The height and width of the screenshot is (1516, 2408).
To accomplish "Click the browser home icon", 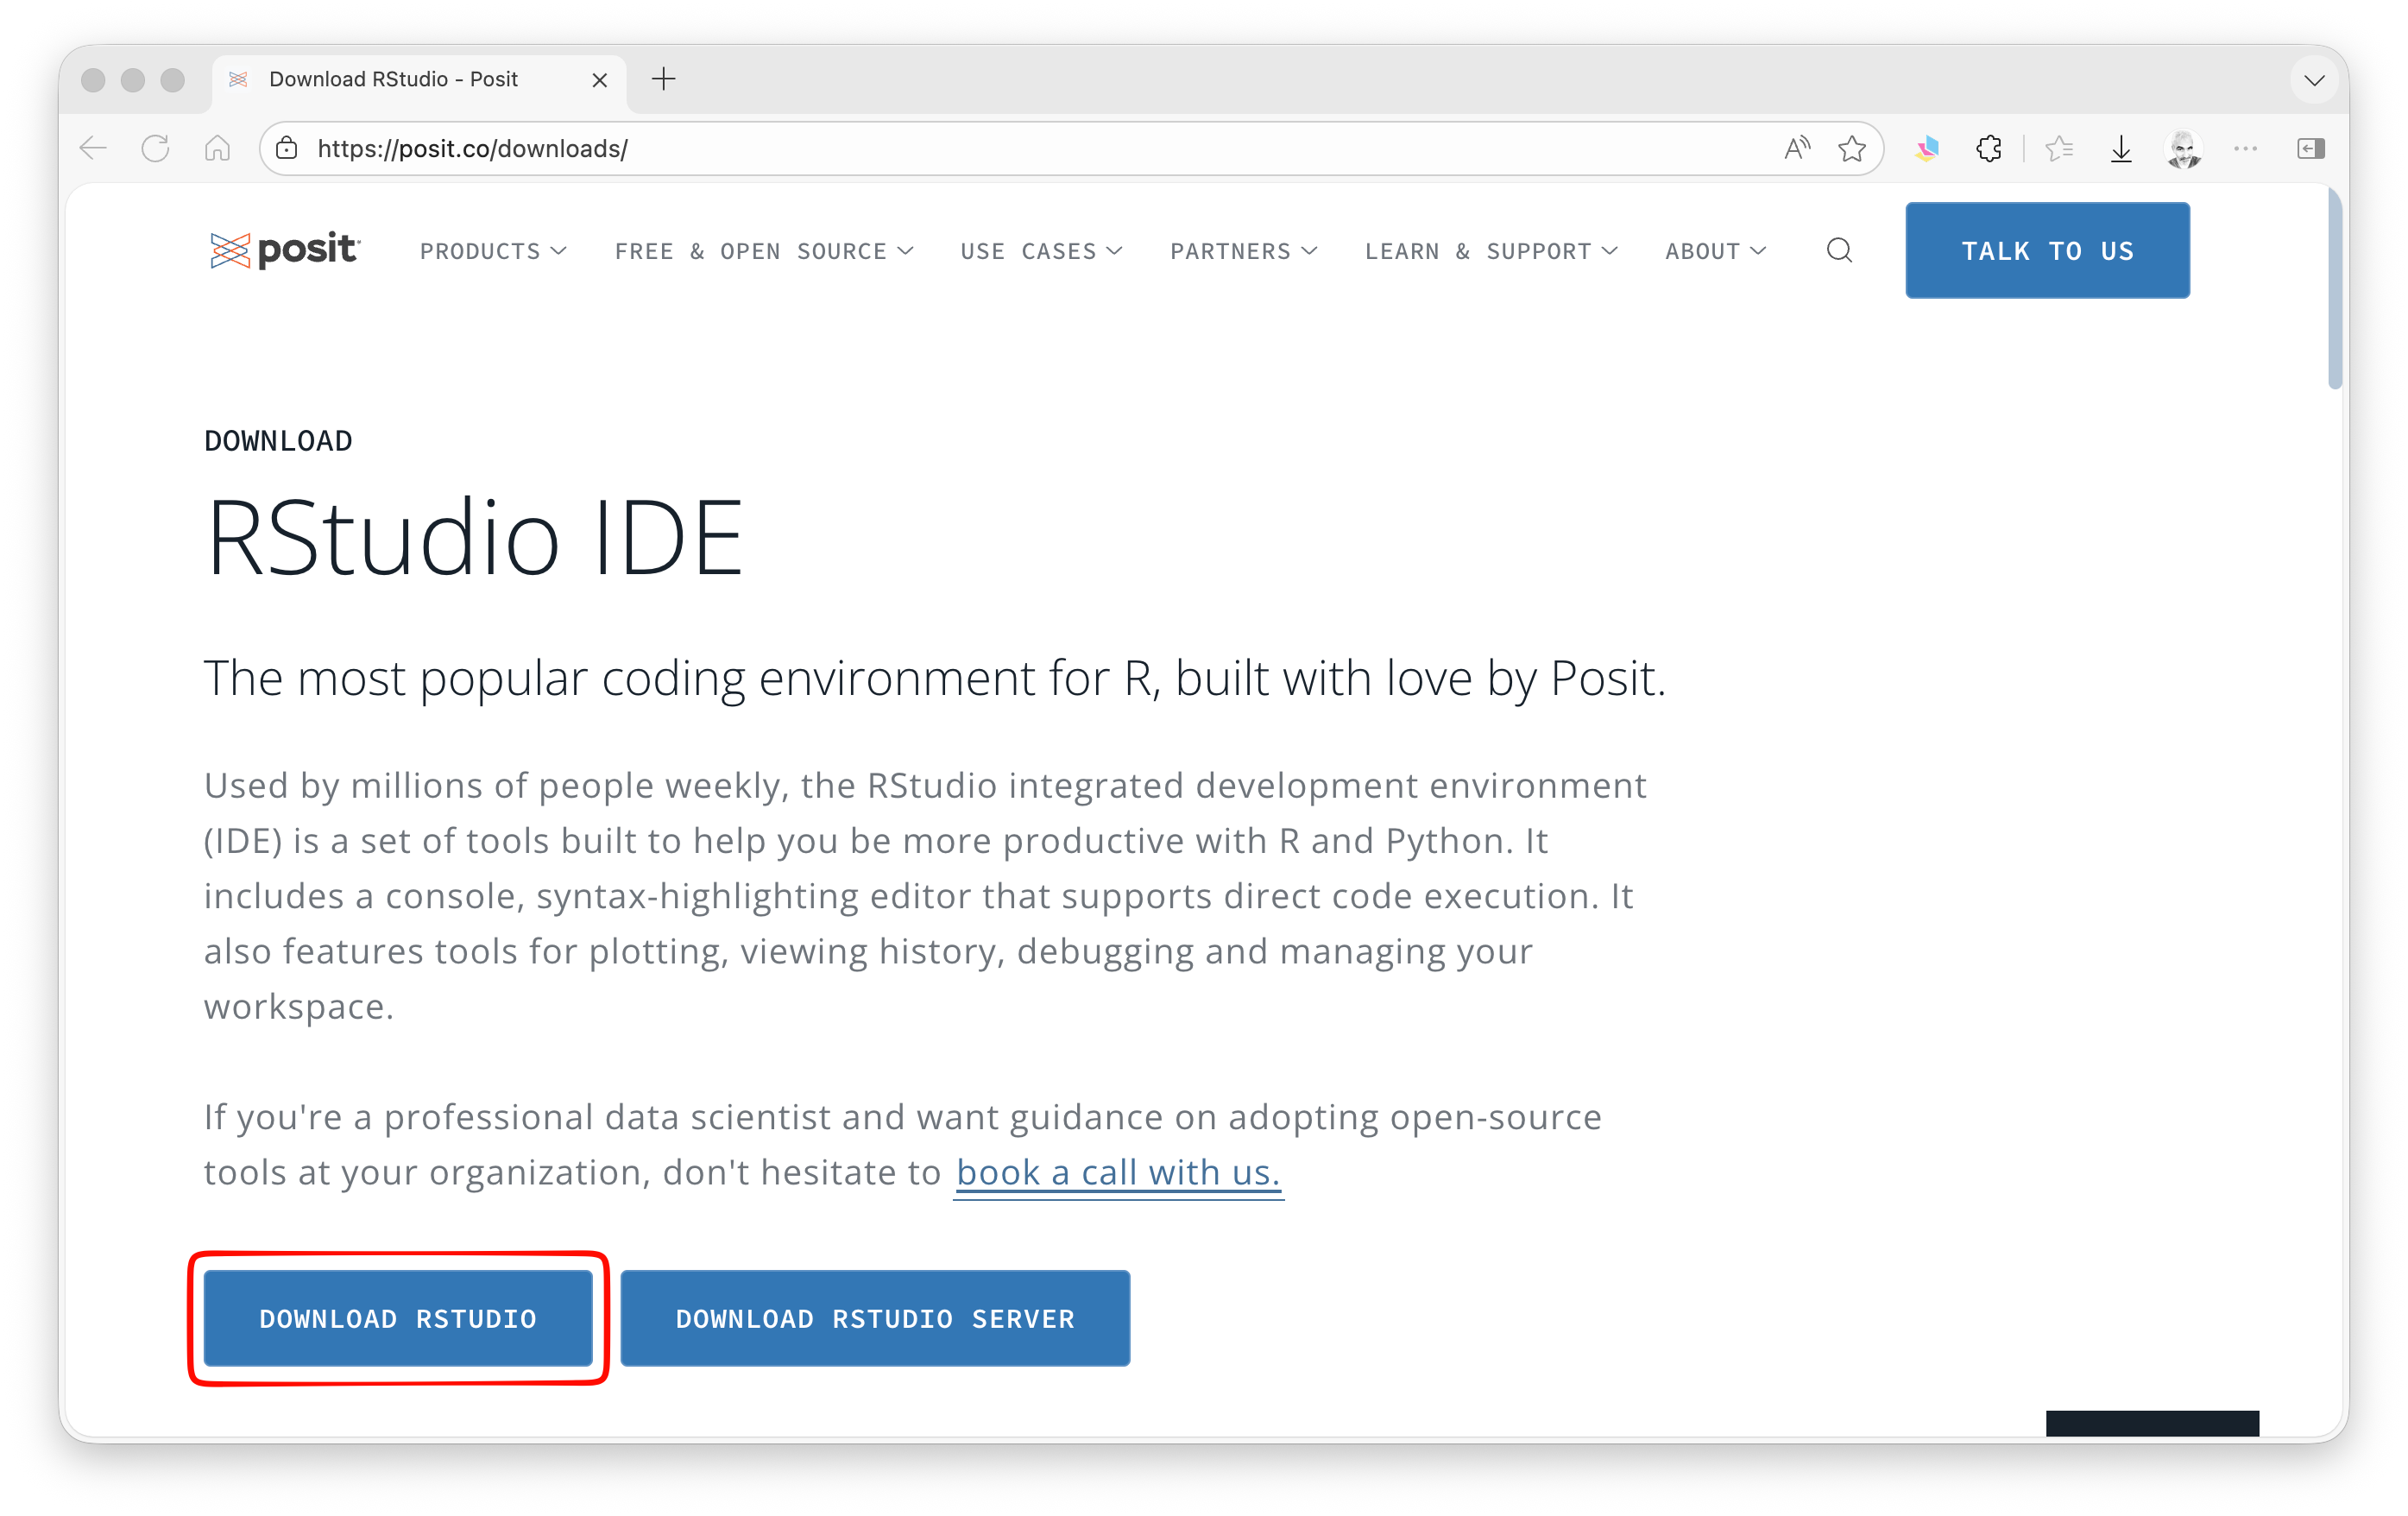I will click(217, 149).
